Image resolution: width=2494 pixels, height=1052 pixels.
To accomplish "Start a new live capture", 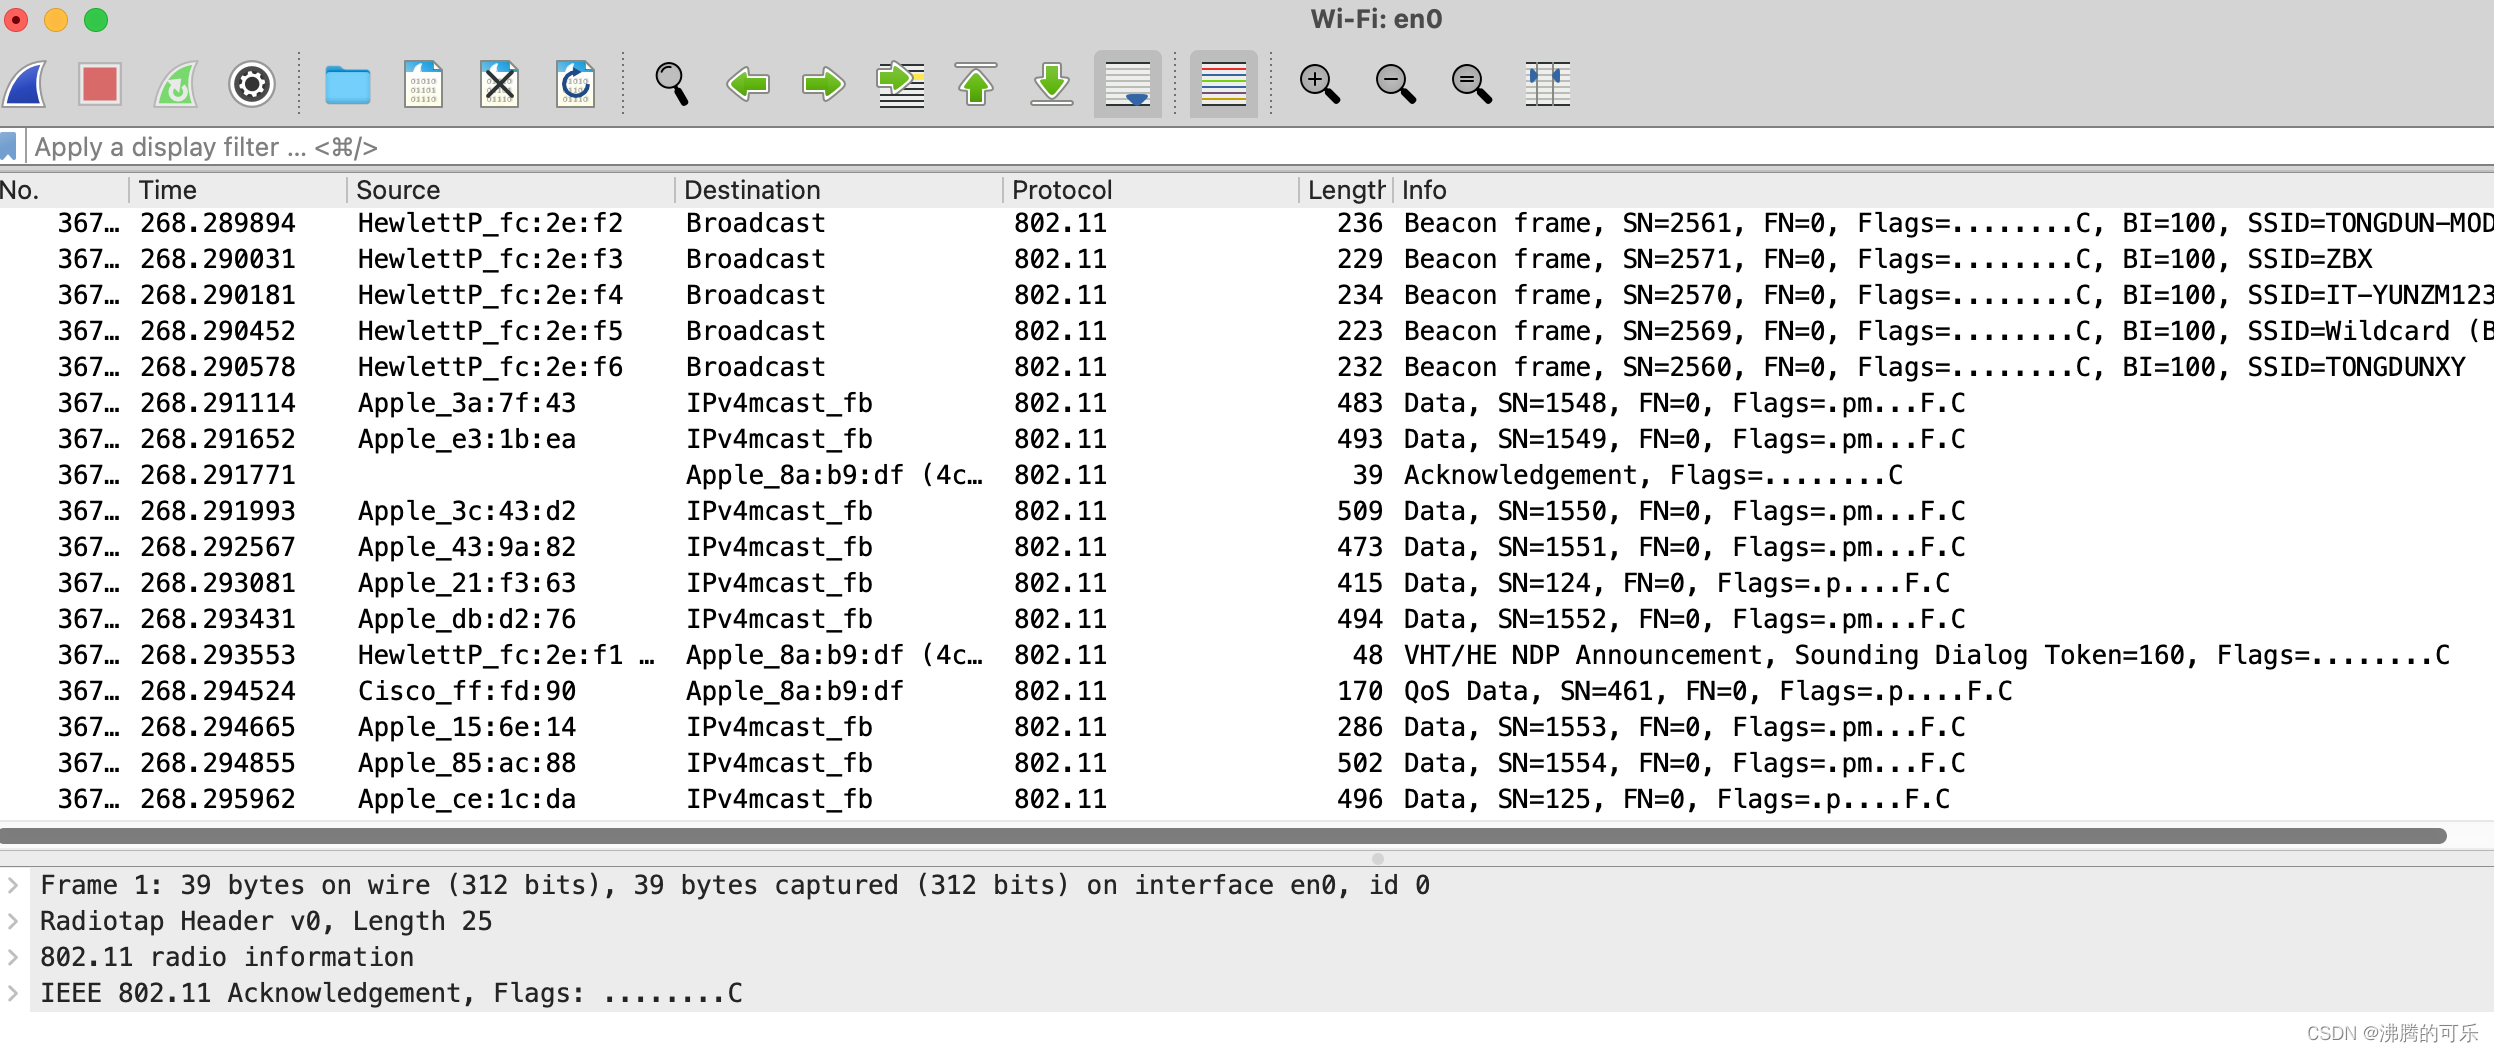I will tap(25, 84).
